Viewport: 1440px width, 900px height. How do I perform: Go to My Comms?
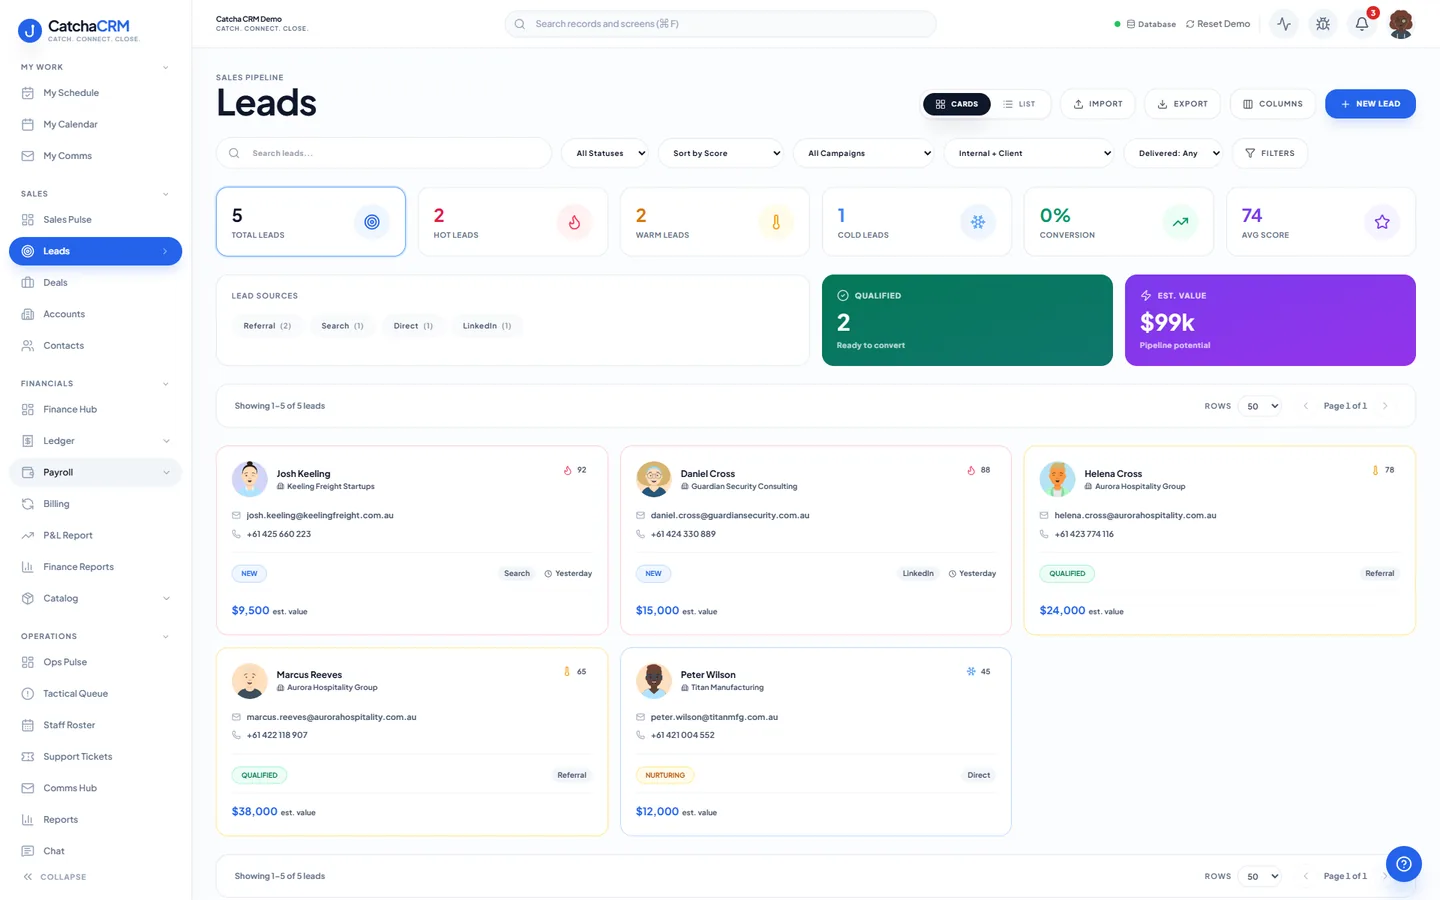pos(95,156)
